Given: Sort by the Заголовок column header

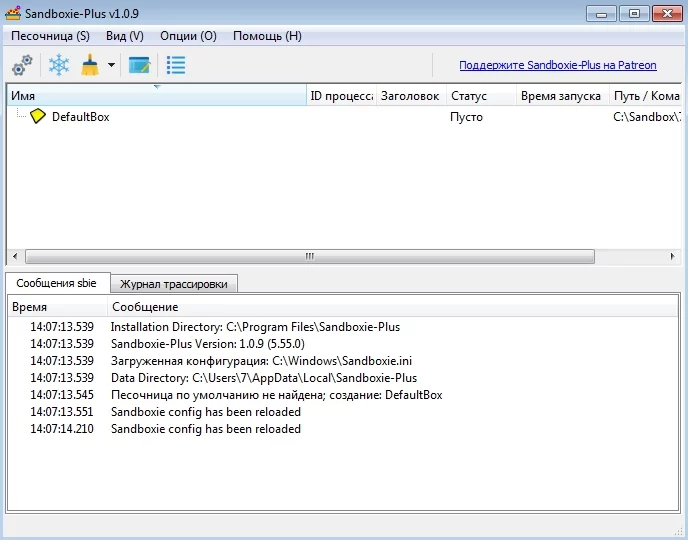Looking at the screenshot, I should tap(411, 96).
